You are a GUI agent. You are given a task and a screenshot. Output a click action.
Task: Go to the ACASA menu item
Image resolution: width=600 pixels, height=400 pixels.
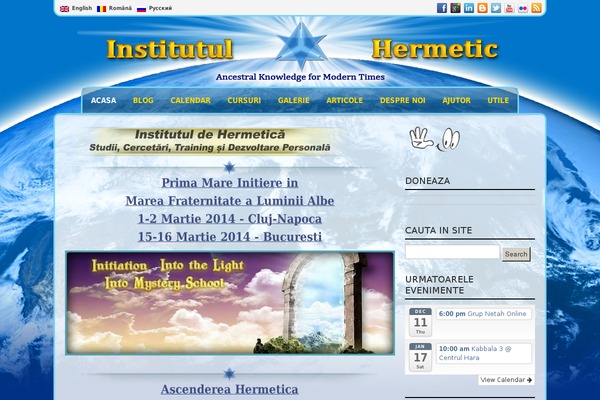pyautogui.click(x=103, y=100)
